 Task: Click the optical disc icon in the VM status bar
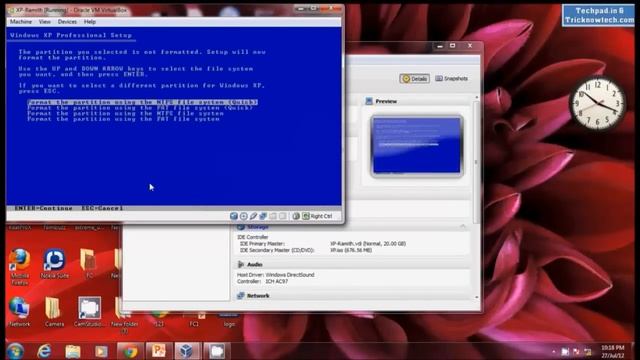click(x=244, y=216)
